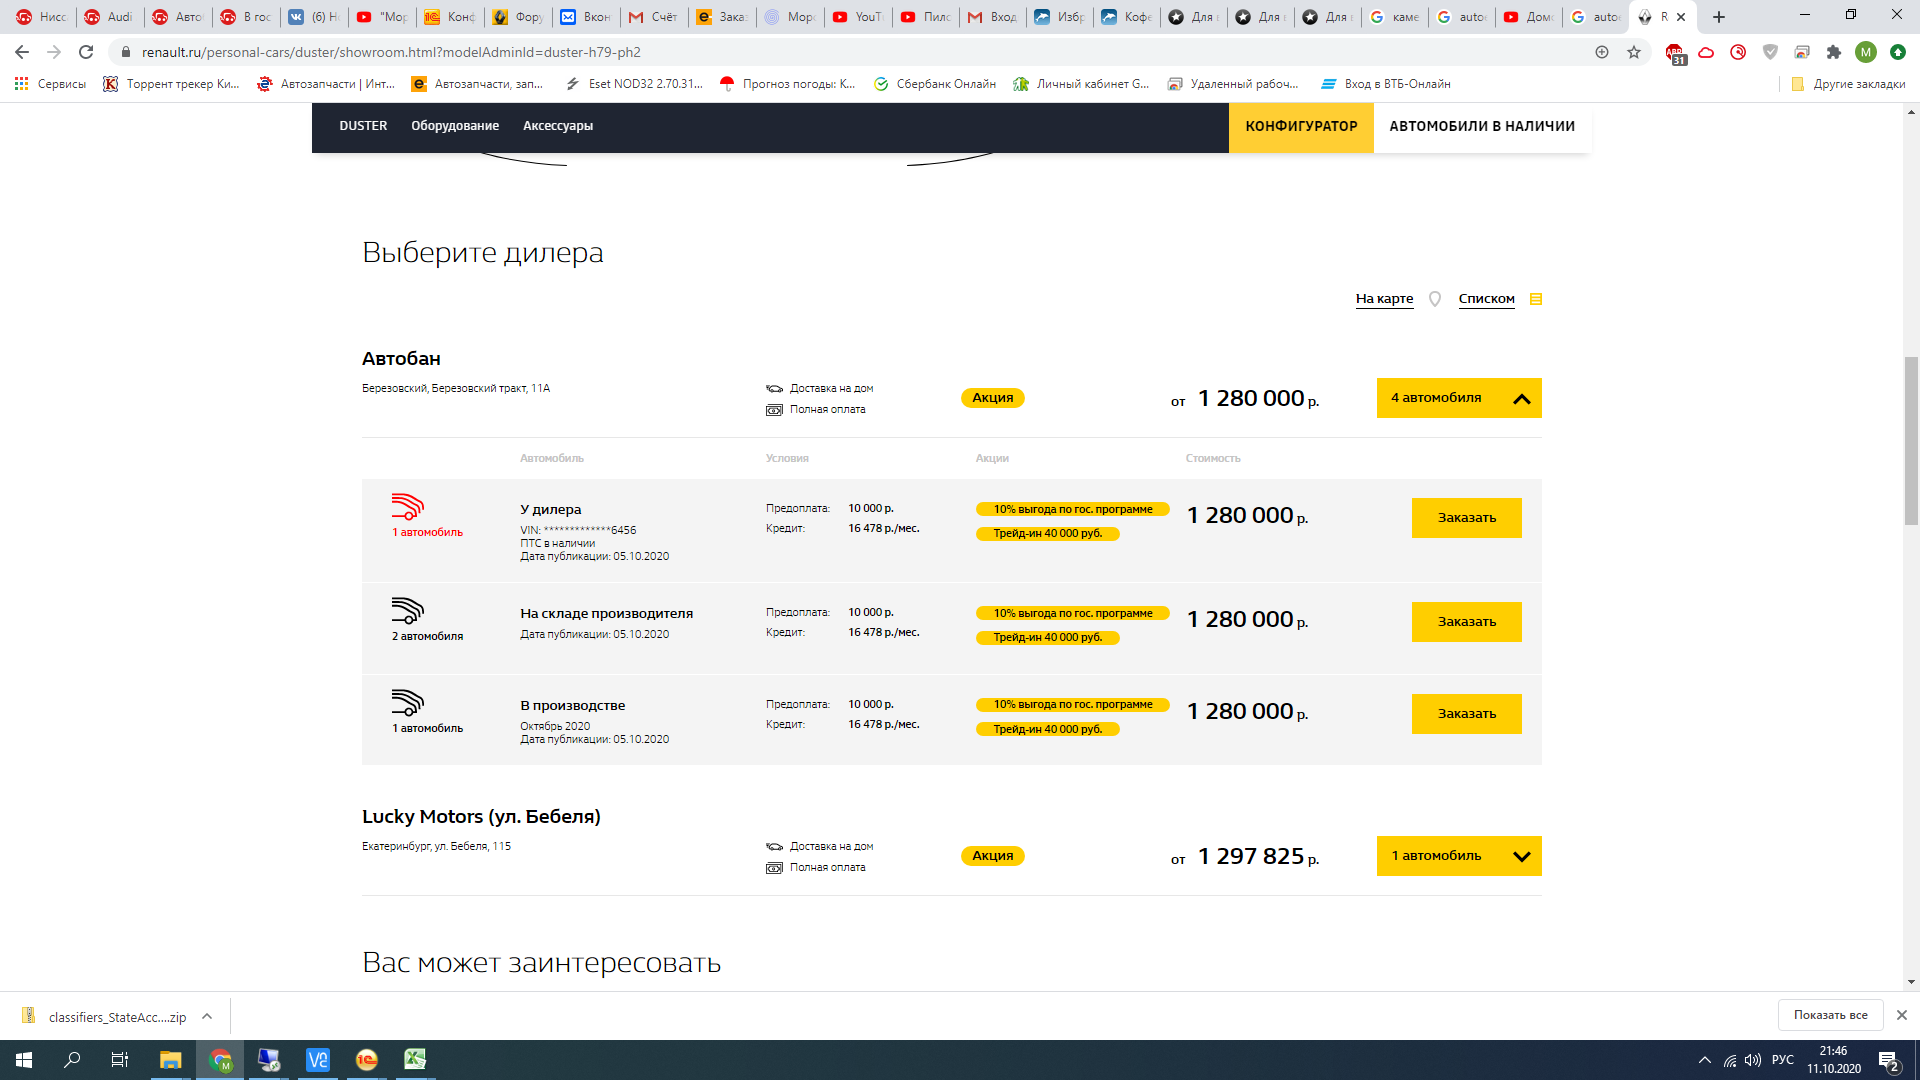Open Вход в ВТБ-Онлайн bookmark
The height and width of the screenshot is (1080, 1920).
1386,84
